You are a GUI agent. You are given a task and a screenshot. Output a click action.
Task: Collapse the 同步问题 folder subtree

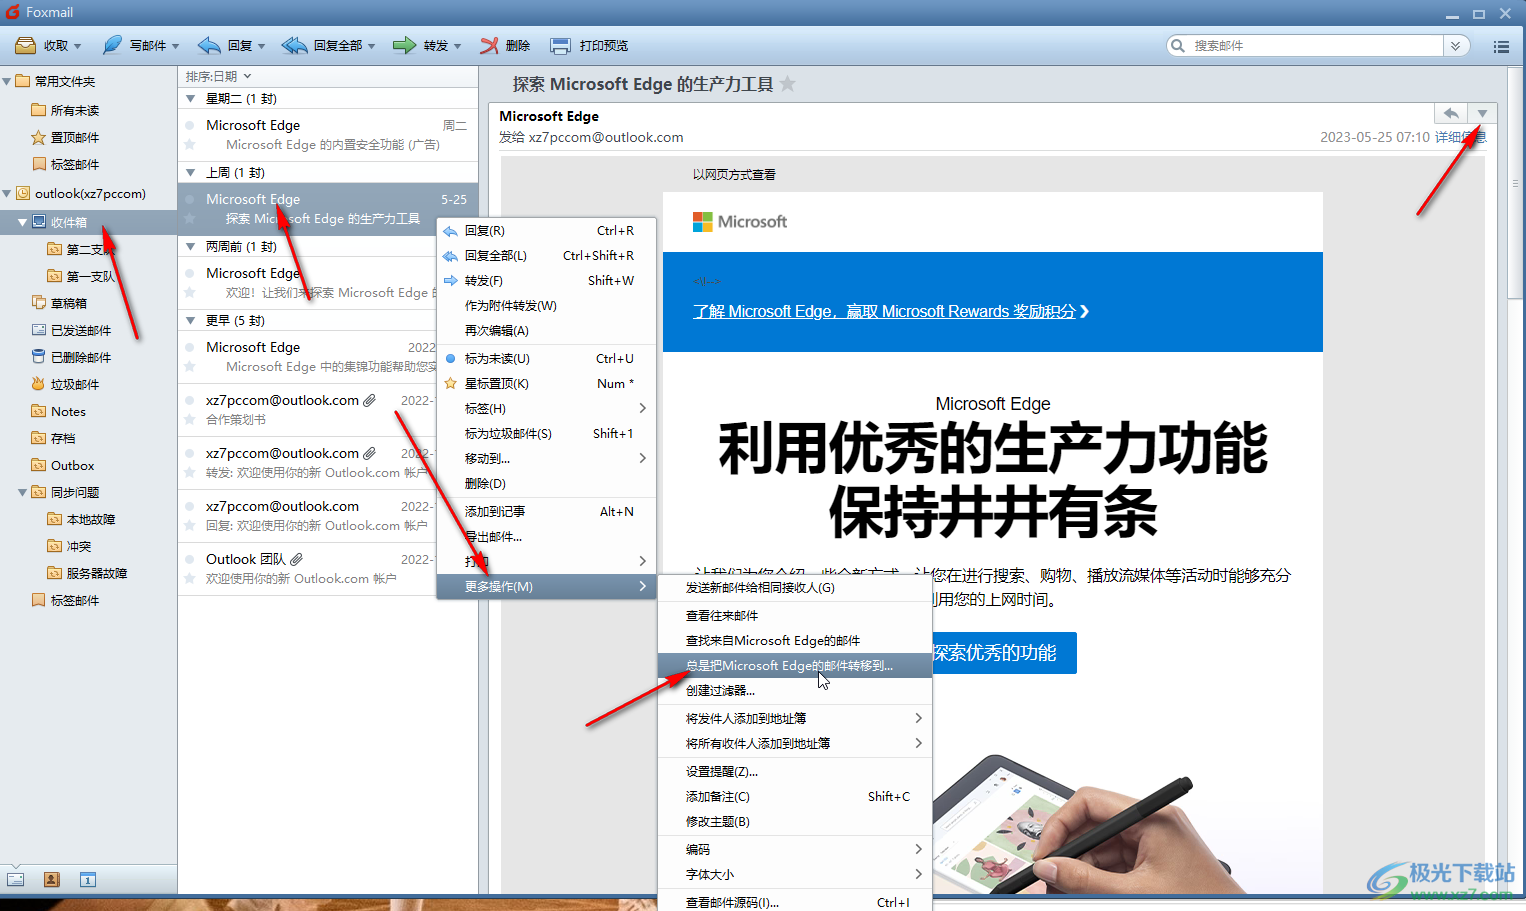pos(22,492)
